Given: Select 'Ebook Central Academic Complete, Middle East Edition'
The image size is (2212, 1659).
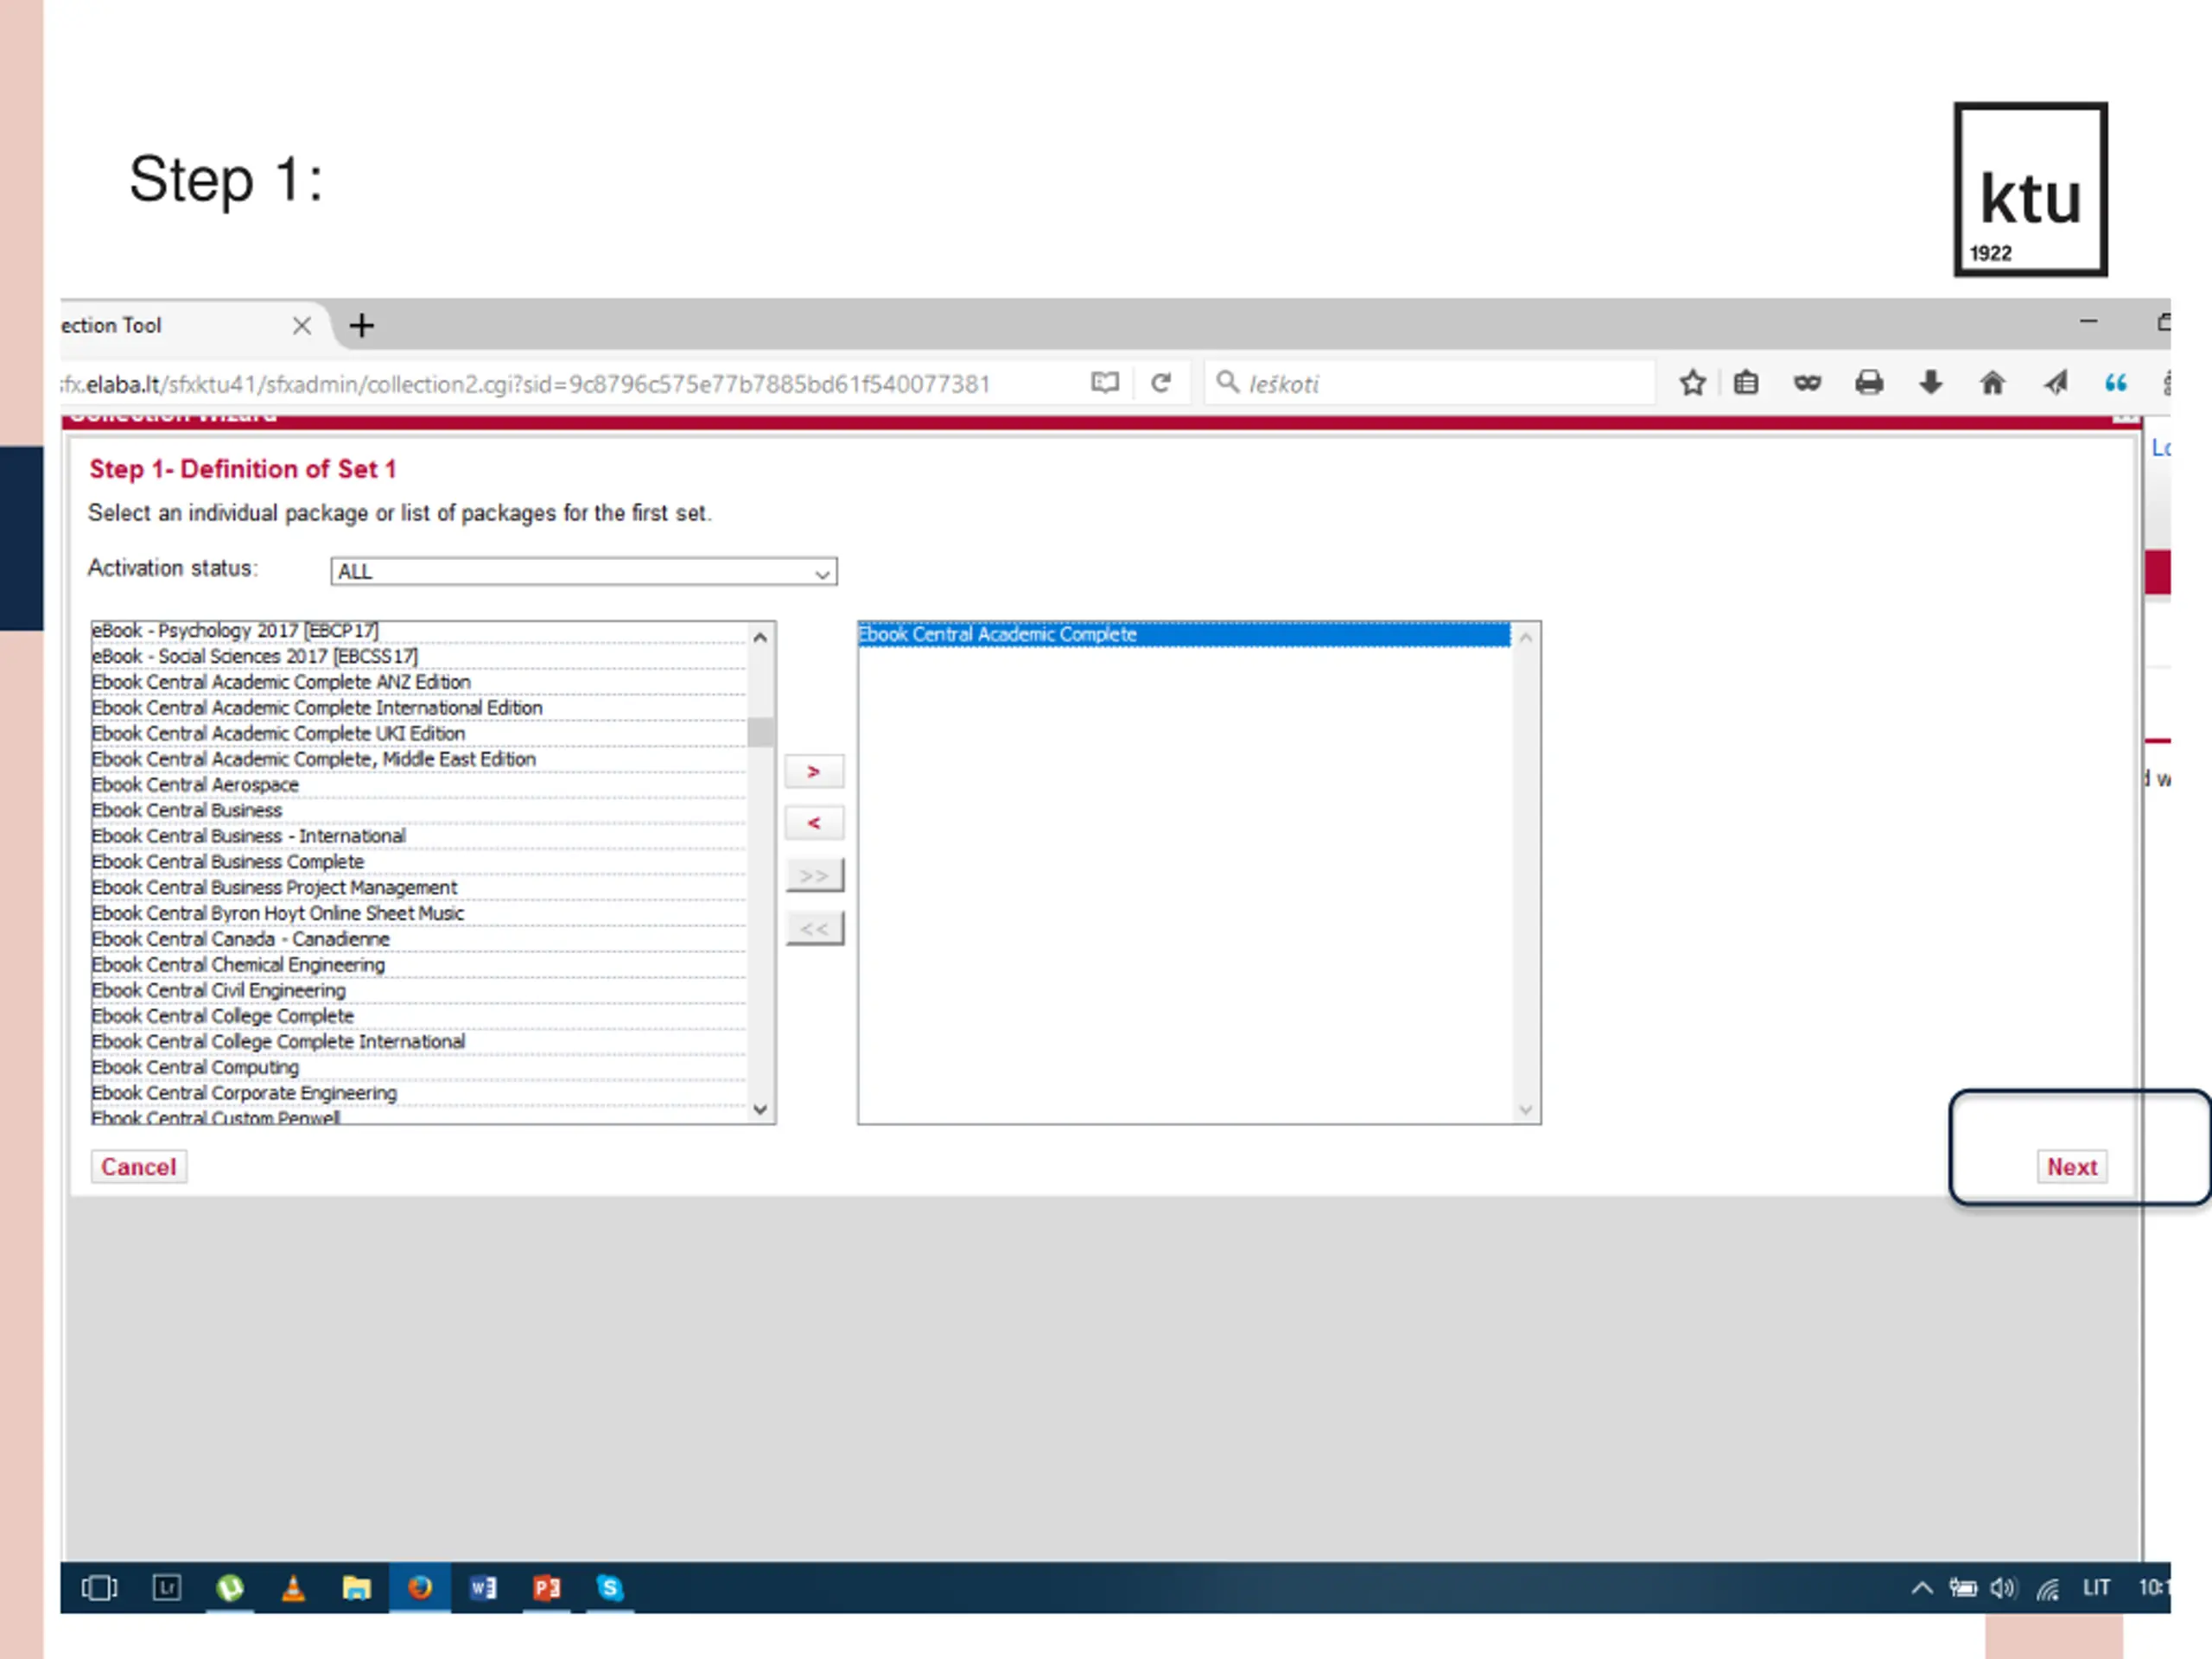Looking at the screenshot, I should 418,759.
